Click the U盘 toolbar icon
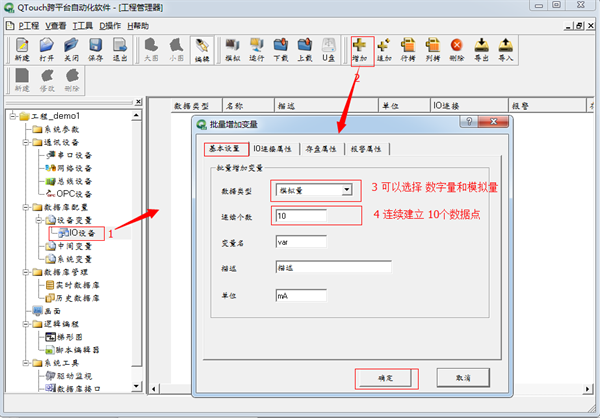 click(x=328, y=49)
